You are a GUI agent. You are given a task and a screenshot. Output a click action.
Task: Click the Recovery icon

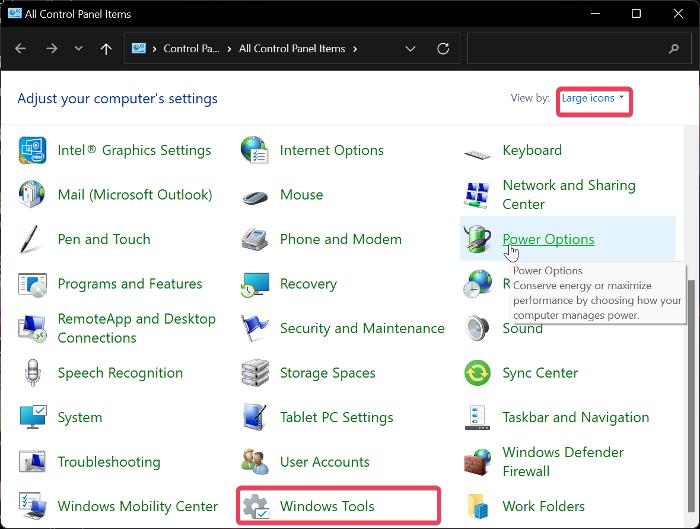pos(254,285)
